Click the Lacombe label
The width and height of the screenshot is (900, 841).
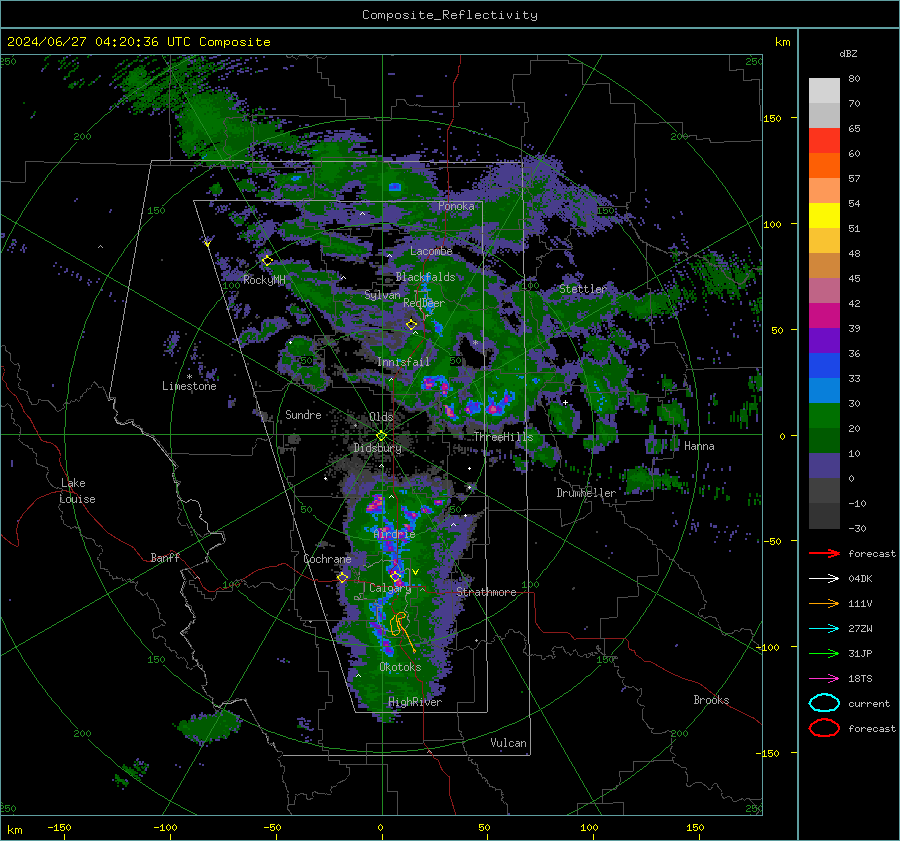click(x=431, y=251)
